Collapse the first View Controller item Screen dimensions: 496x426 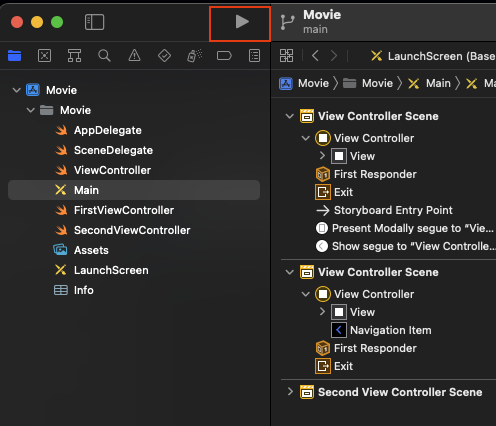[x=306, y=138]
